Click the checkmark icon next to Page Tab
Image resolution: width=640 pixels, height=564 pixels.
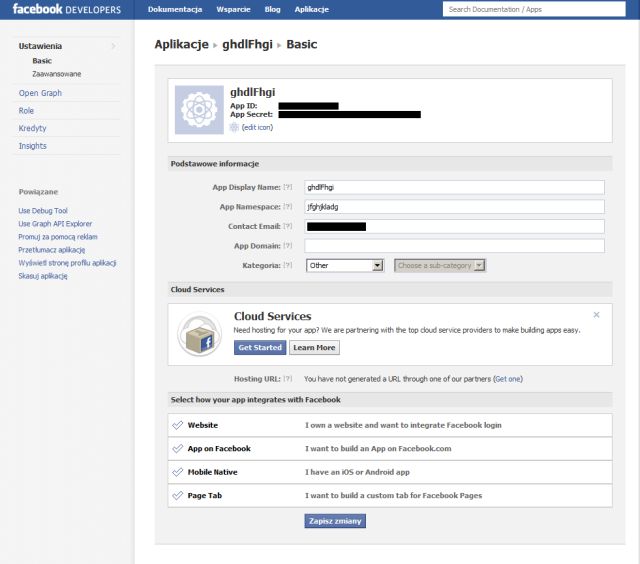[178, 495]
